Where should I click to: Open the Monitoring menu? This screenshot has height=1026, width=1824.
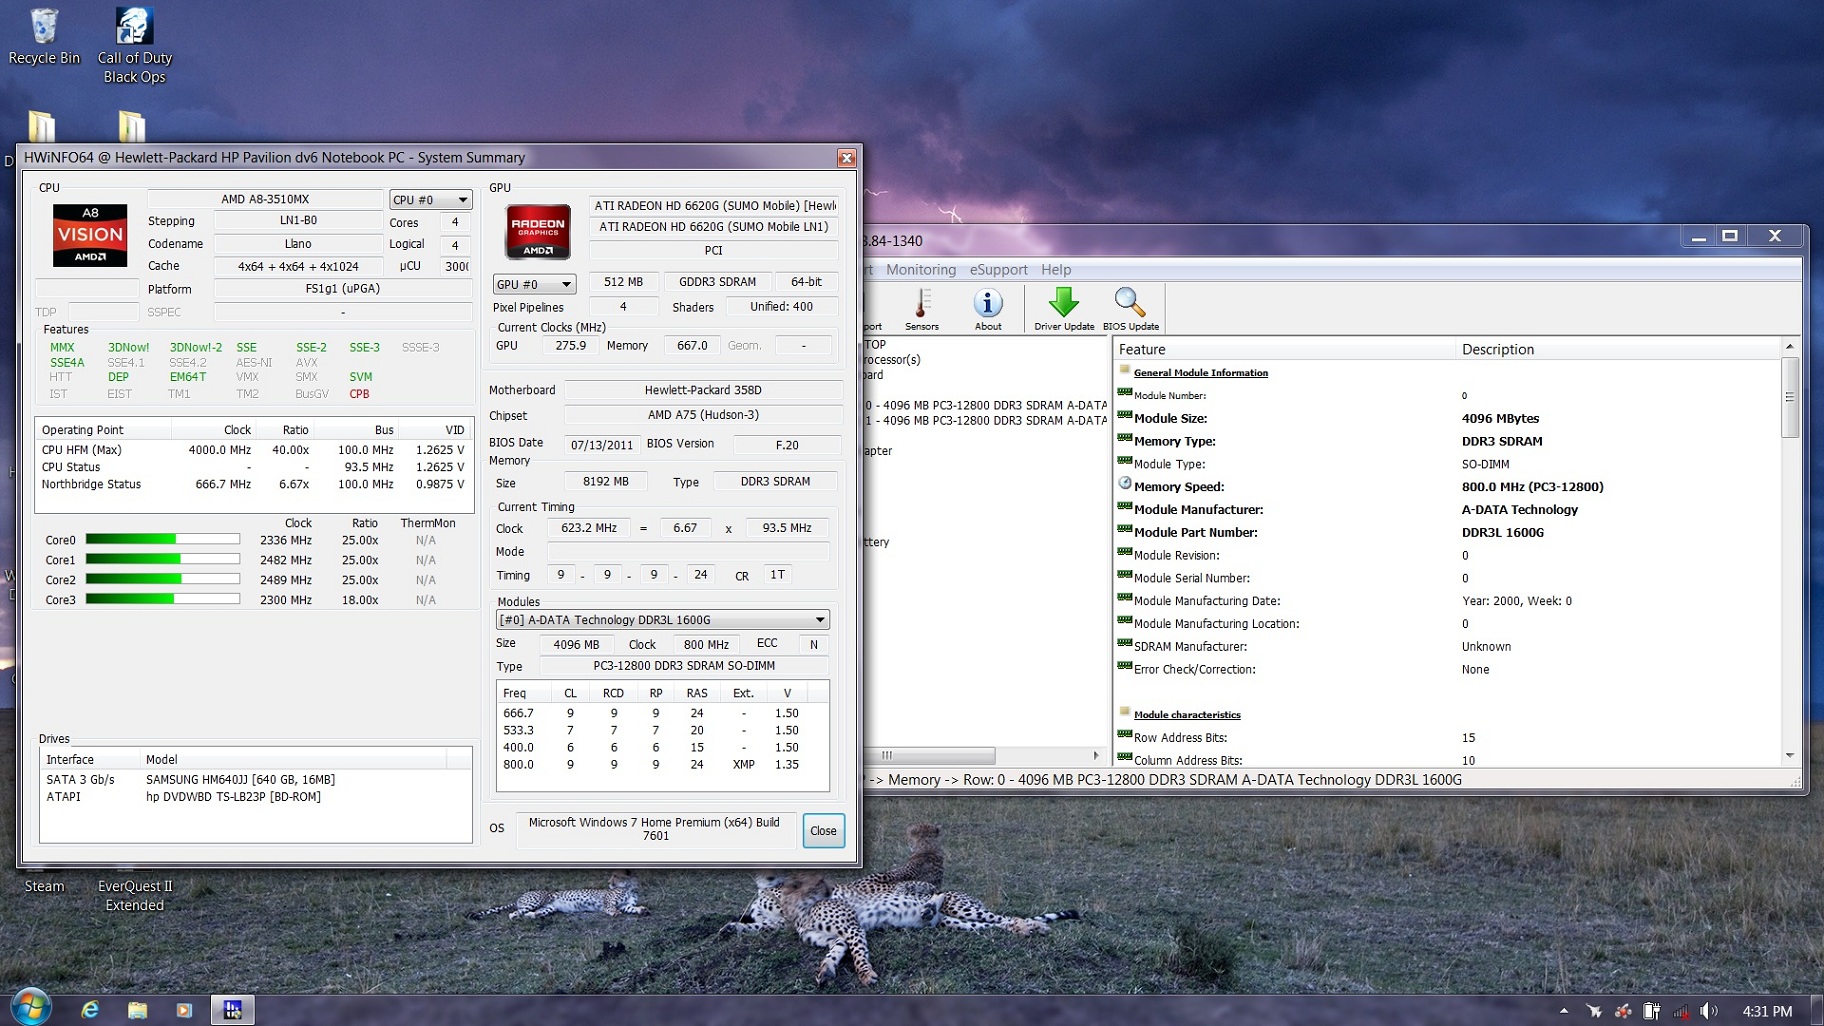click(x=920, y=270)
